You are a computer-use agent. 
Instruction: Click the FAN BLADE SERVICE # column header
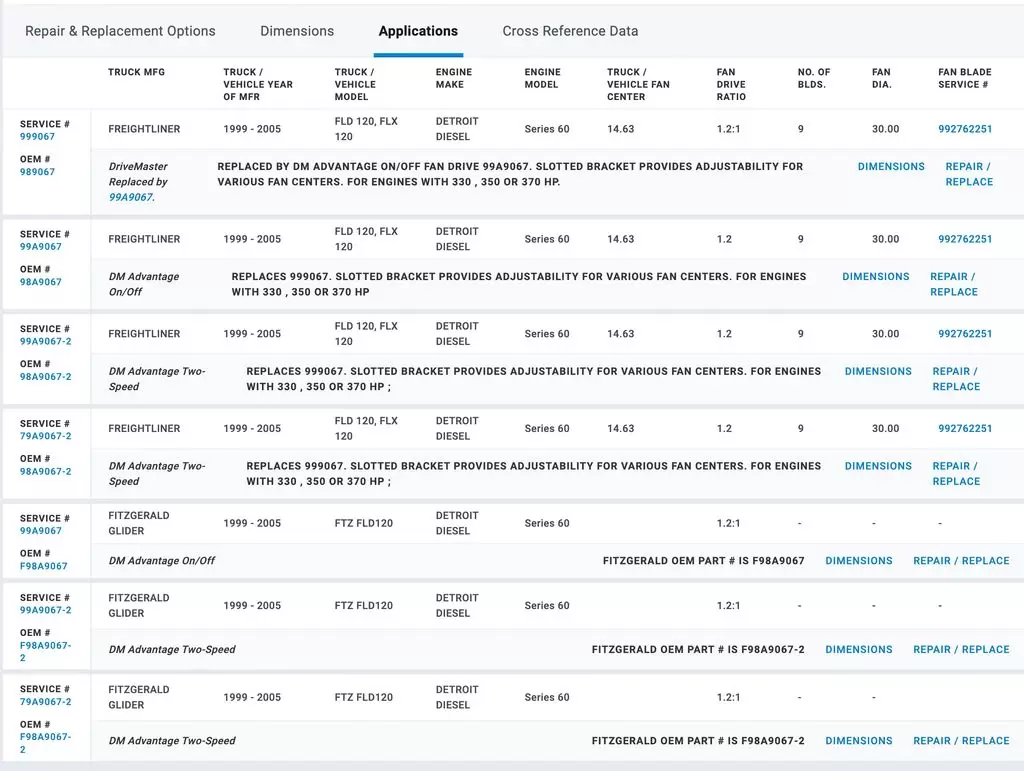pos(965,78)
